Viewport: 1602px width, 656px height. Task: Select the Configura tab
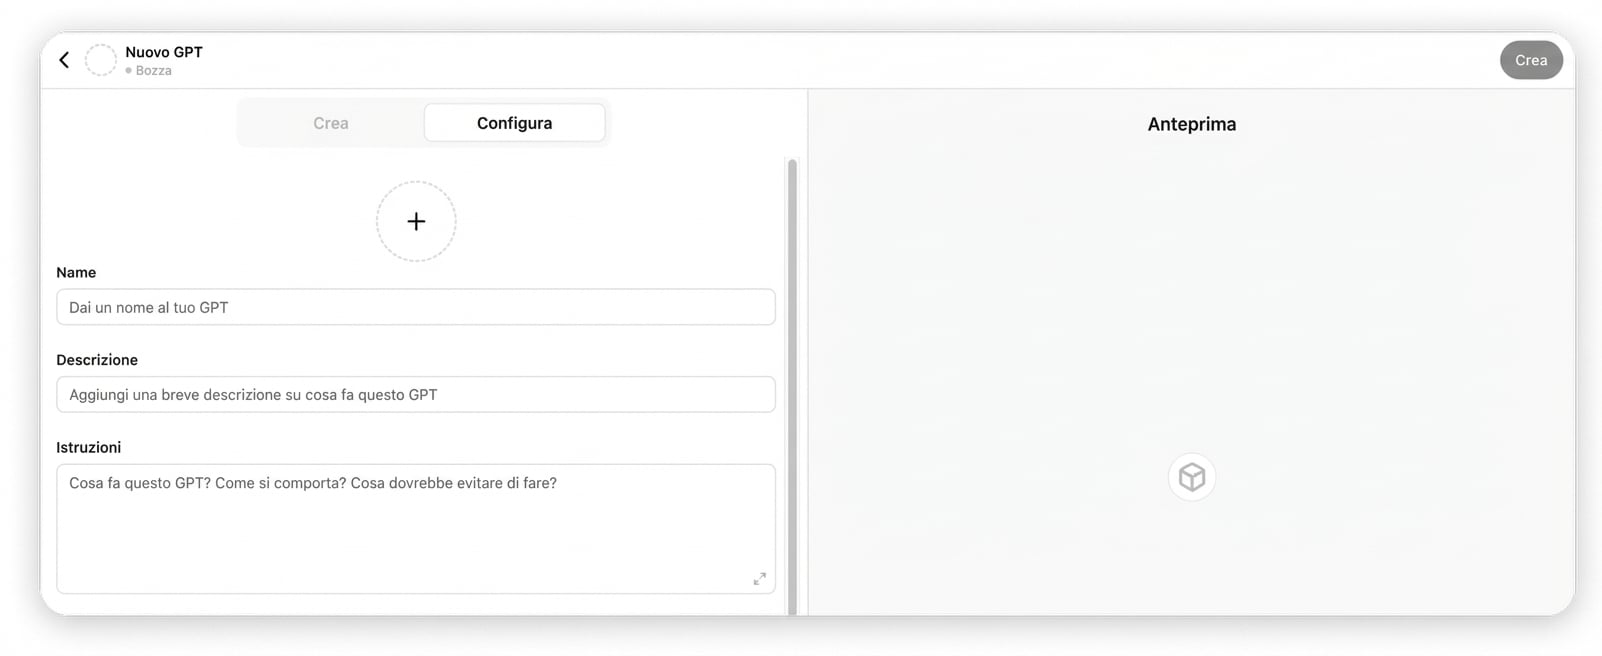pos(514,123)
